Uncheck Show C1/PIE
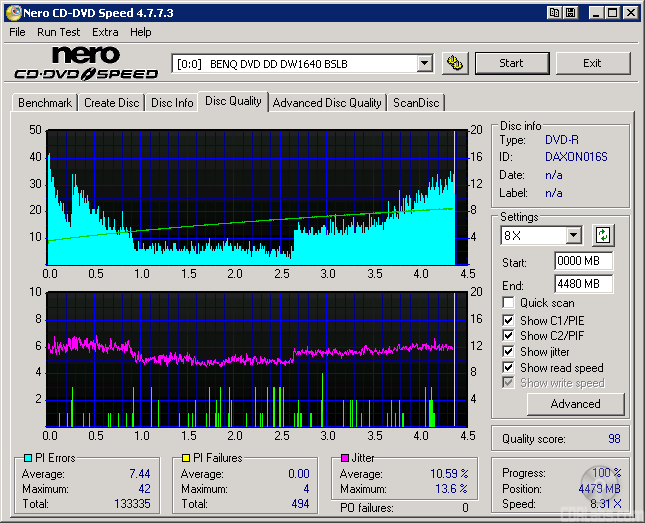 (x=509, y=320)
